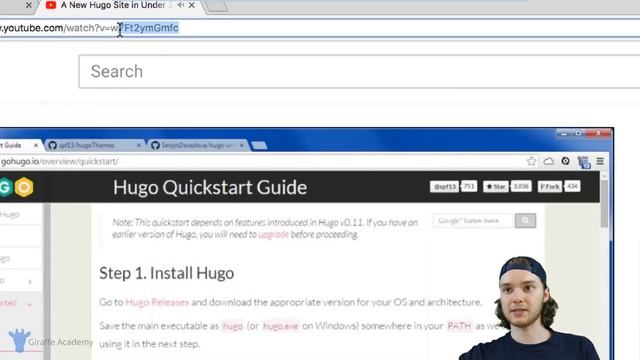Click the 'hugo.exe' code text
This screenshot has height=360, width=640.
280,326
